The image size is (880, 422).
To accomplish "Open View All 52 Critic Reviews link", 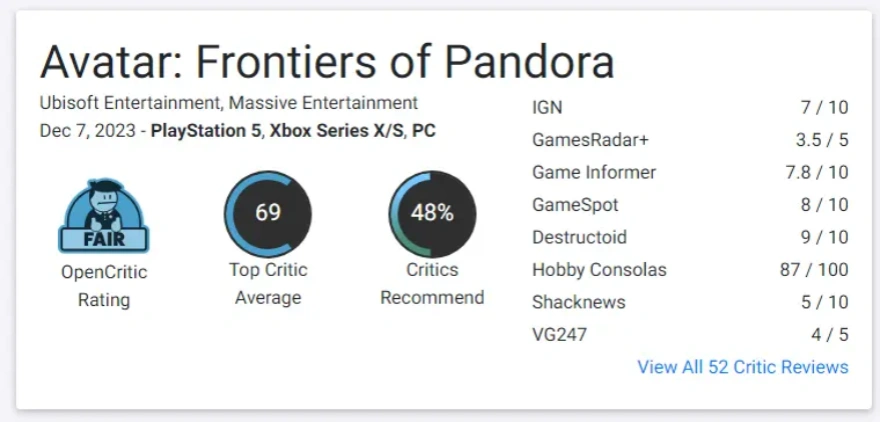I will (742, 367).
